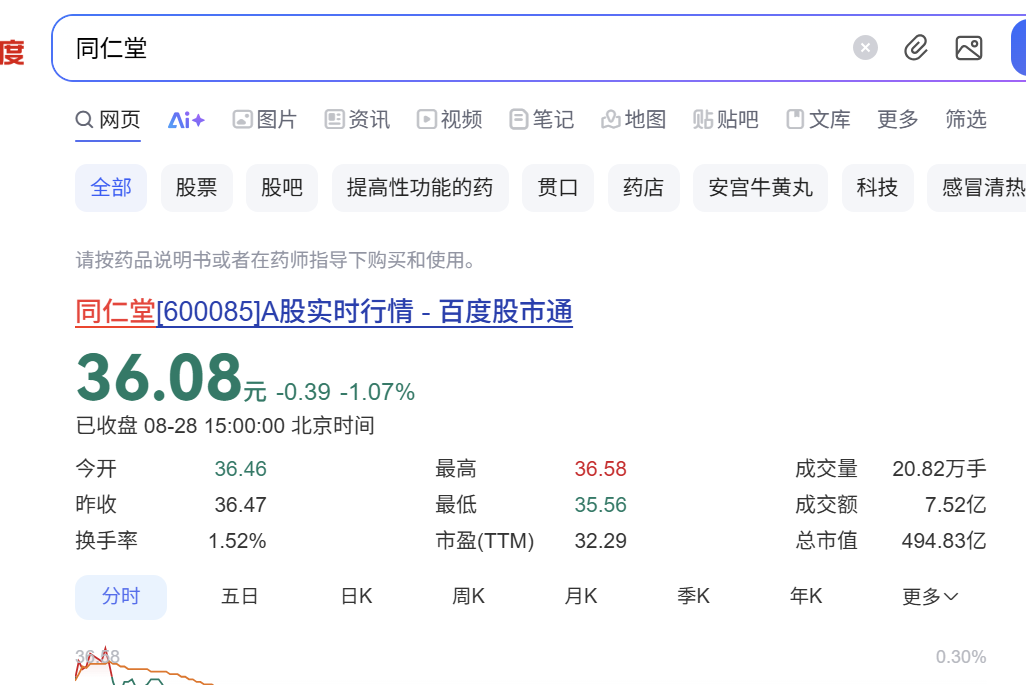
Task: Select the 全部 filter chip
Action: click(111, 188)
